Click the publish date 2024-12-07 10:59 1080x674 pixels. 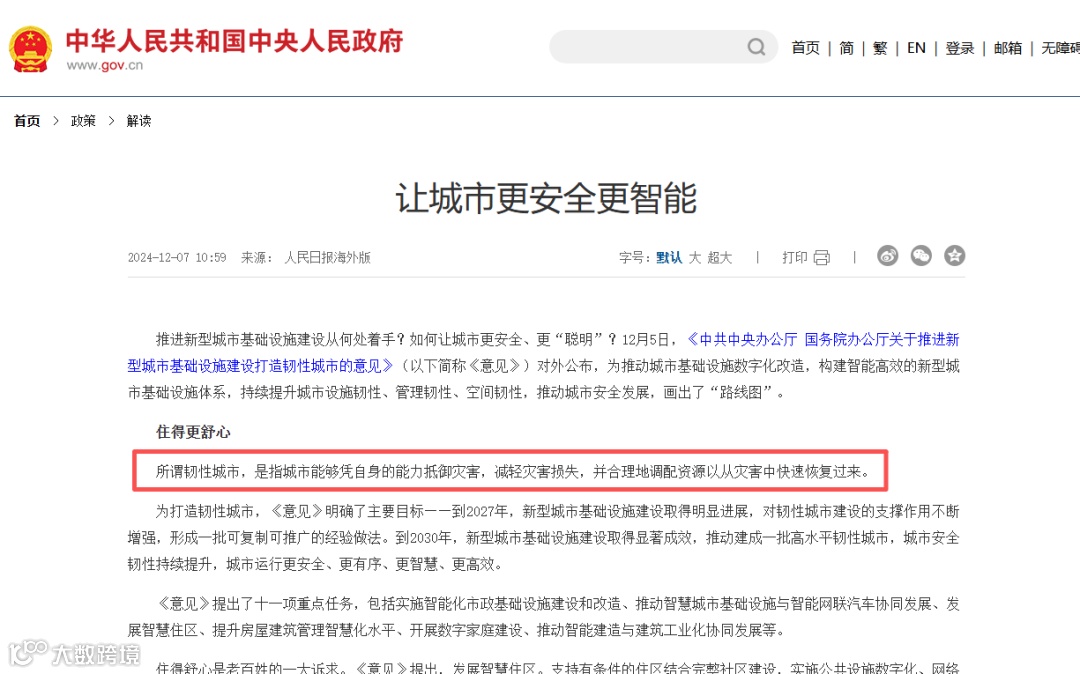[177, 257]
